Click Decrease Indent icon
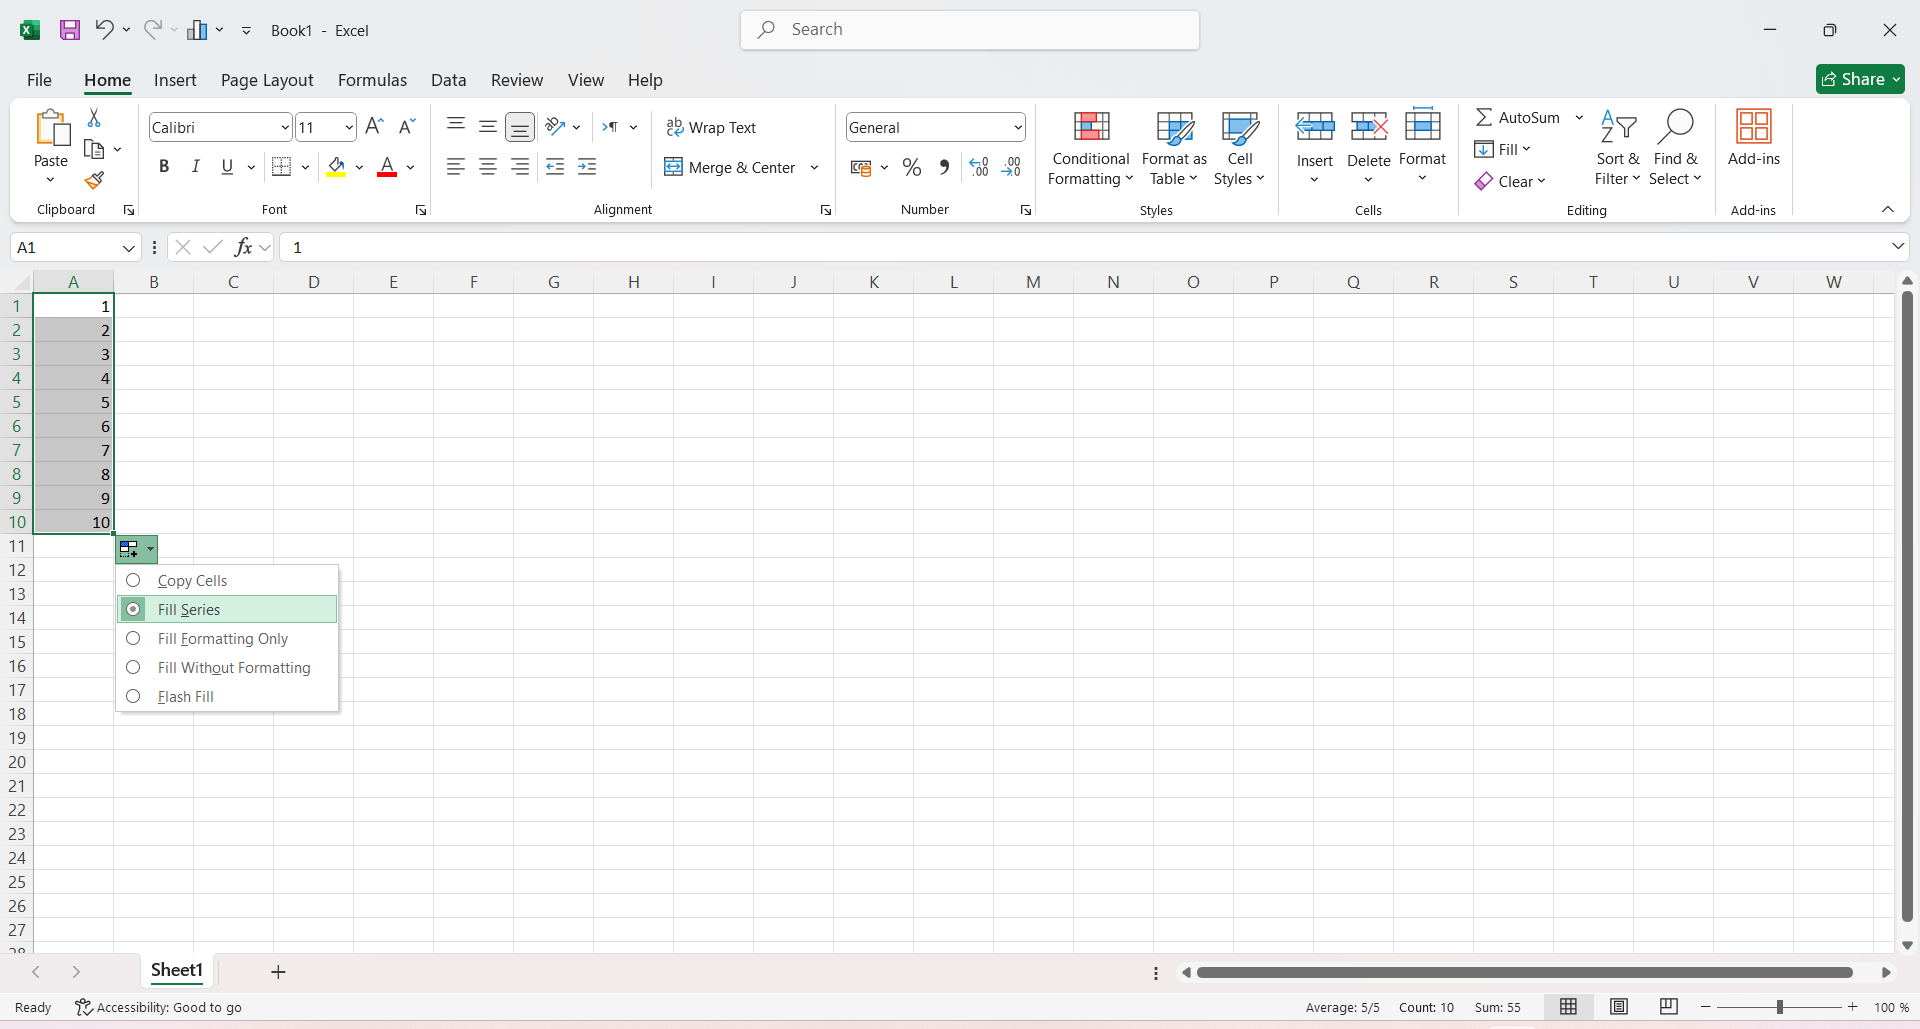1920x1029 pixels. pyautogui.click(x=555, y=167)
